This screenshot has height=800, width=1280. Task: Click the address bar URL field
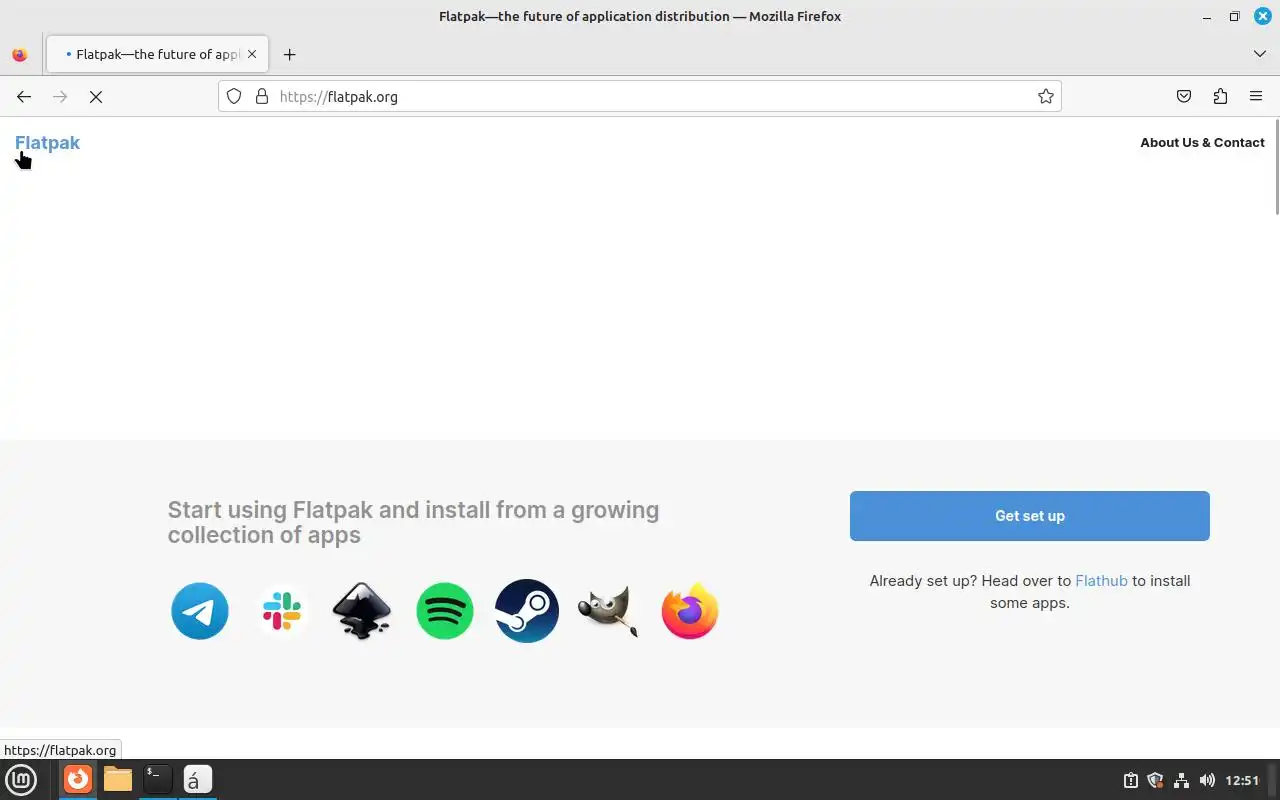click(x=640, y=96)
